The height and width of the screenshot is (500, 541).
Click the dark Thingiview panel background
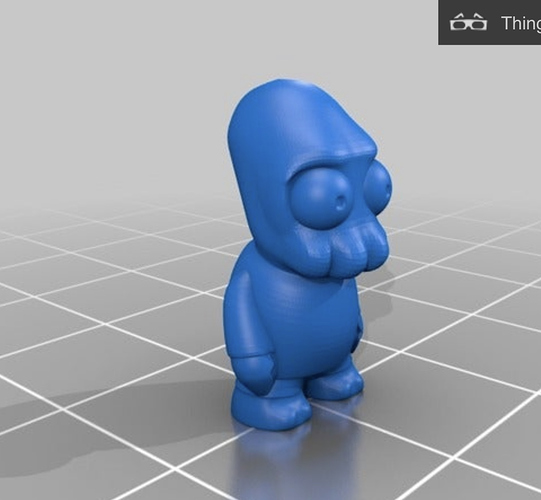[493, 38]
